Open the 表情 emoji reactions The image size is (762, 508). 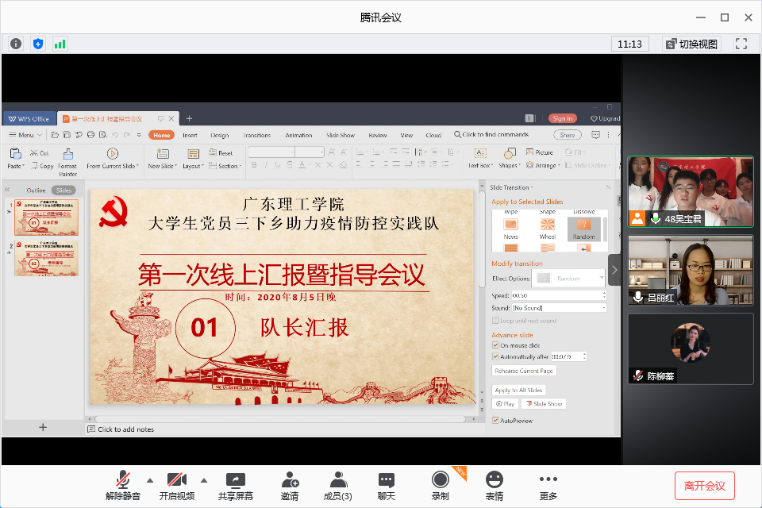[x=494, y=485]
